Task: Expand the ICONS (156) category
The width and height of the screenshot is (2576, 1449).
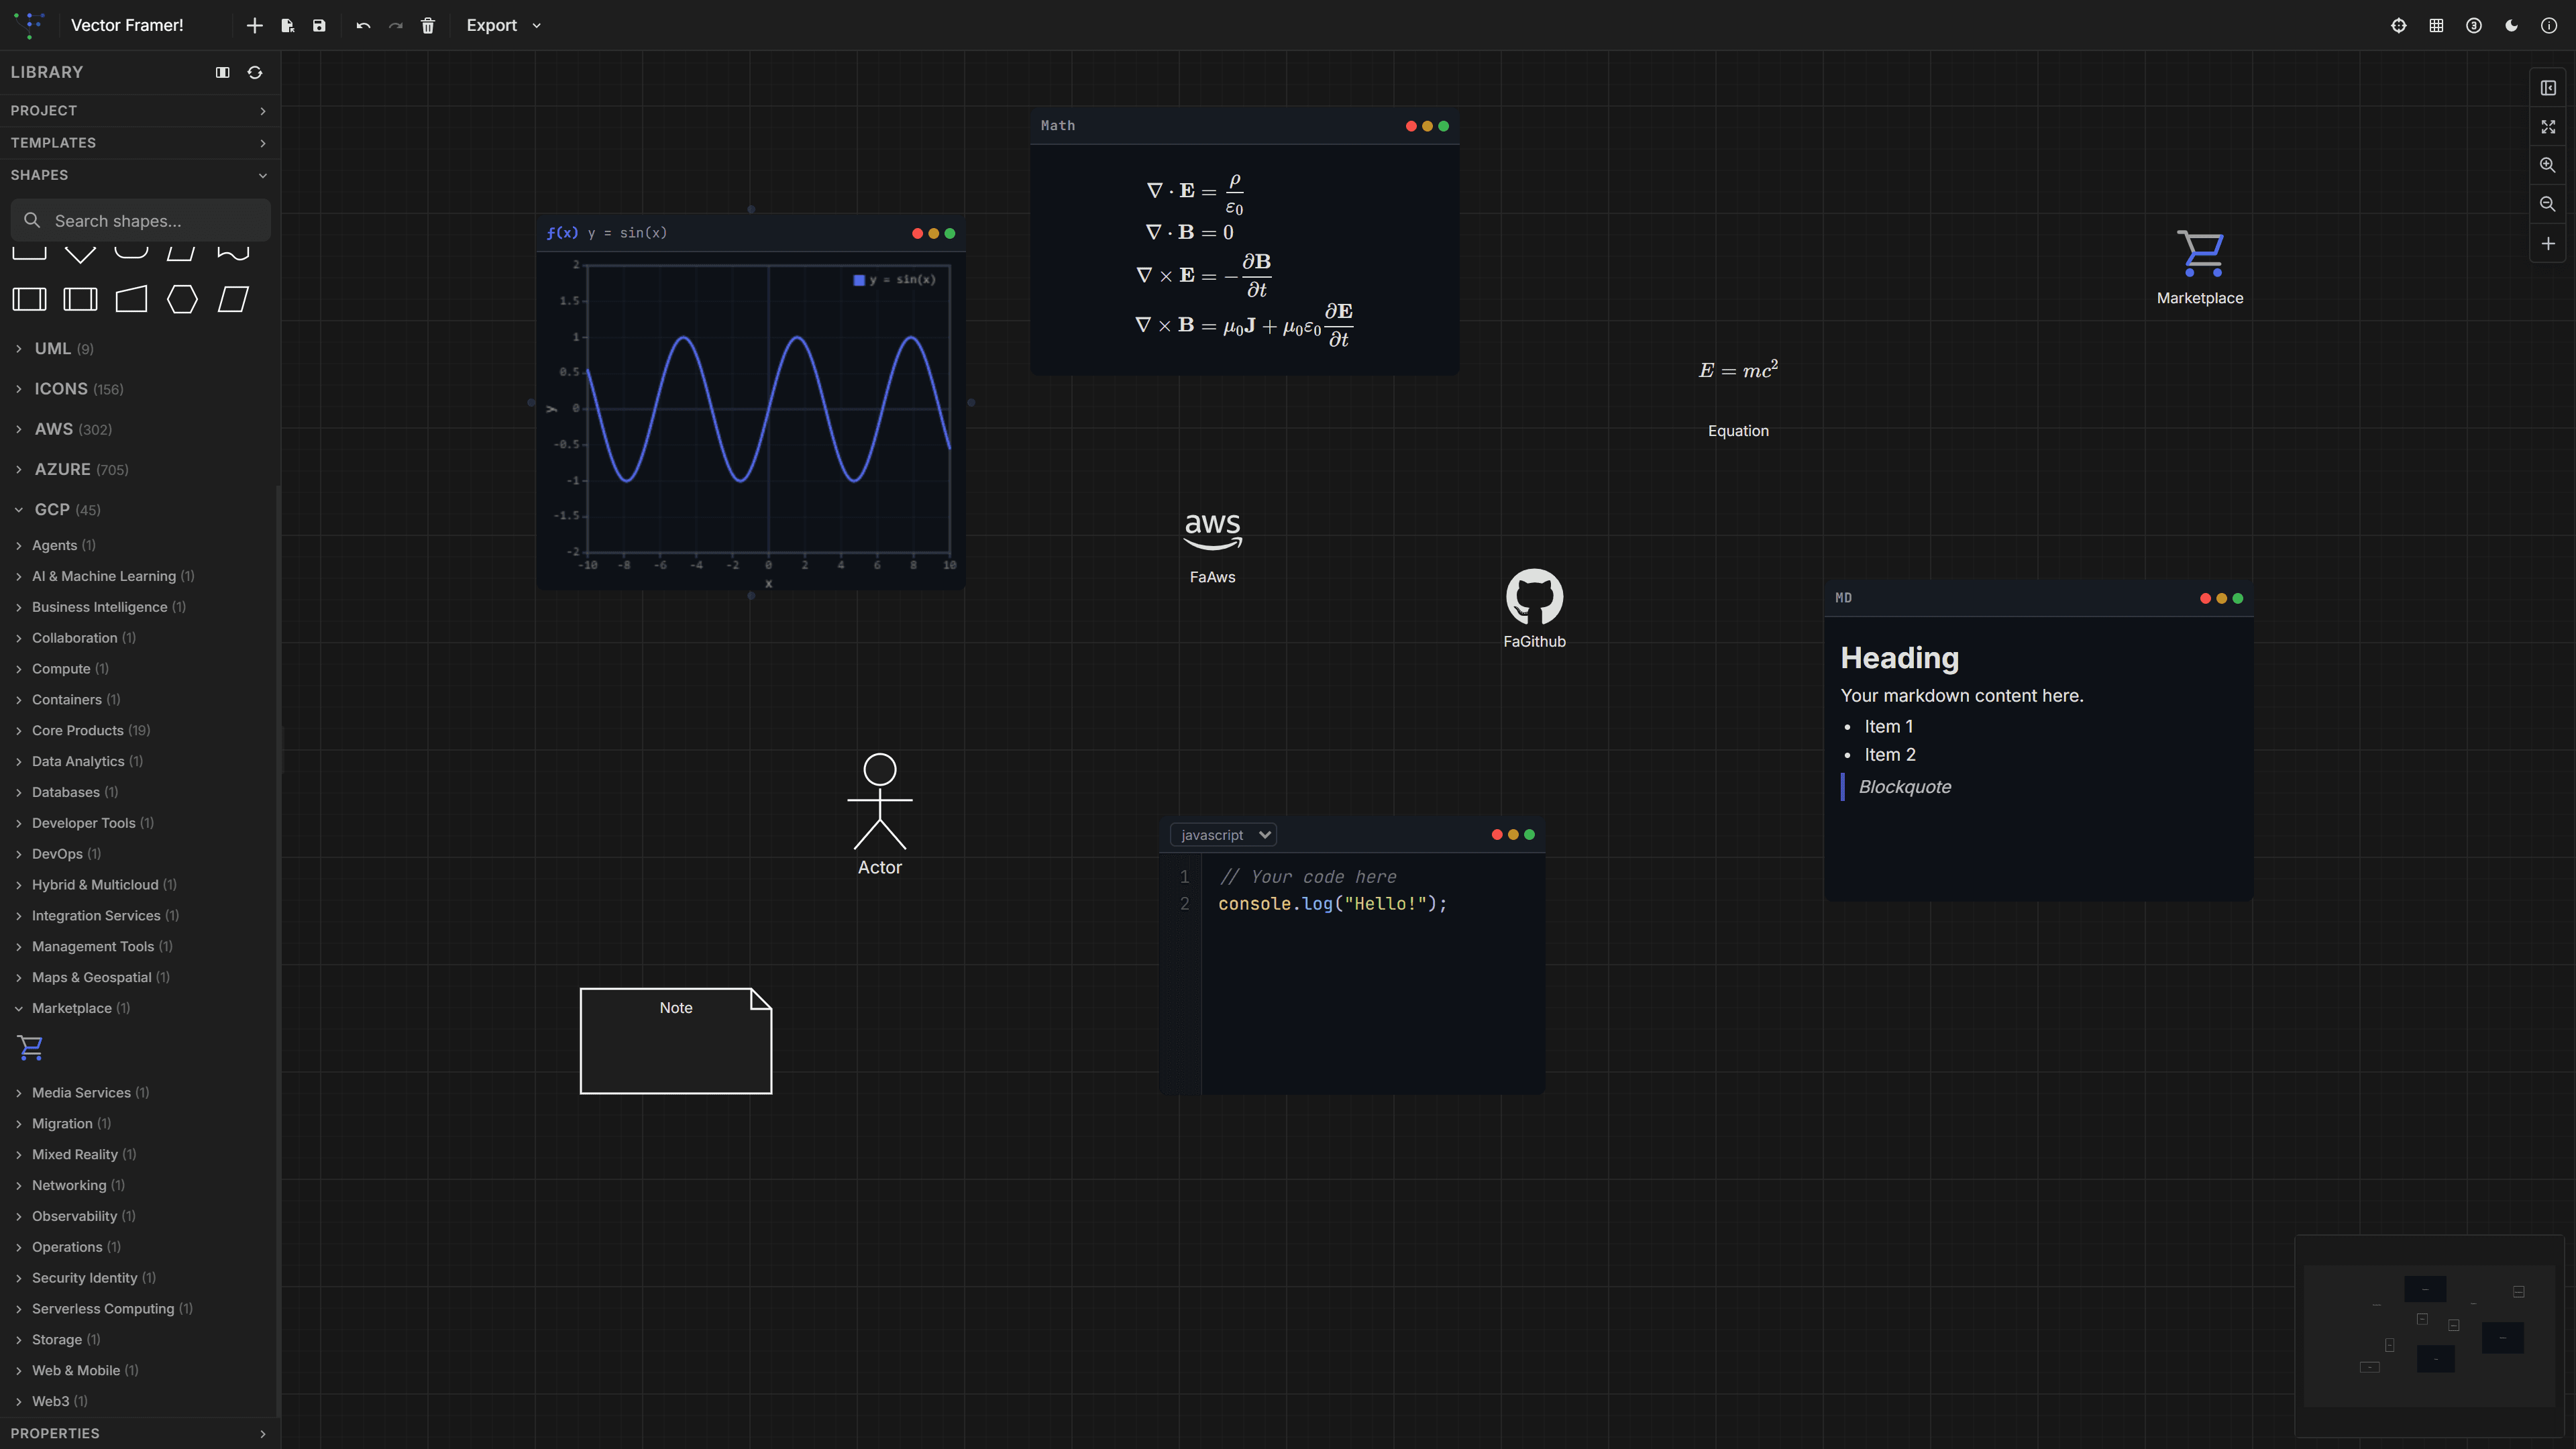Action: (140, 389)
